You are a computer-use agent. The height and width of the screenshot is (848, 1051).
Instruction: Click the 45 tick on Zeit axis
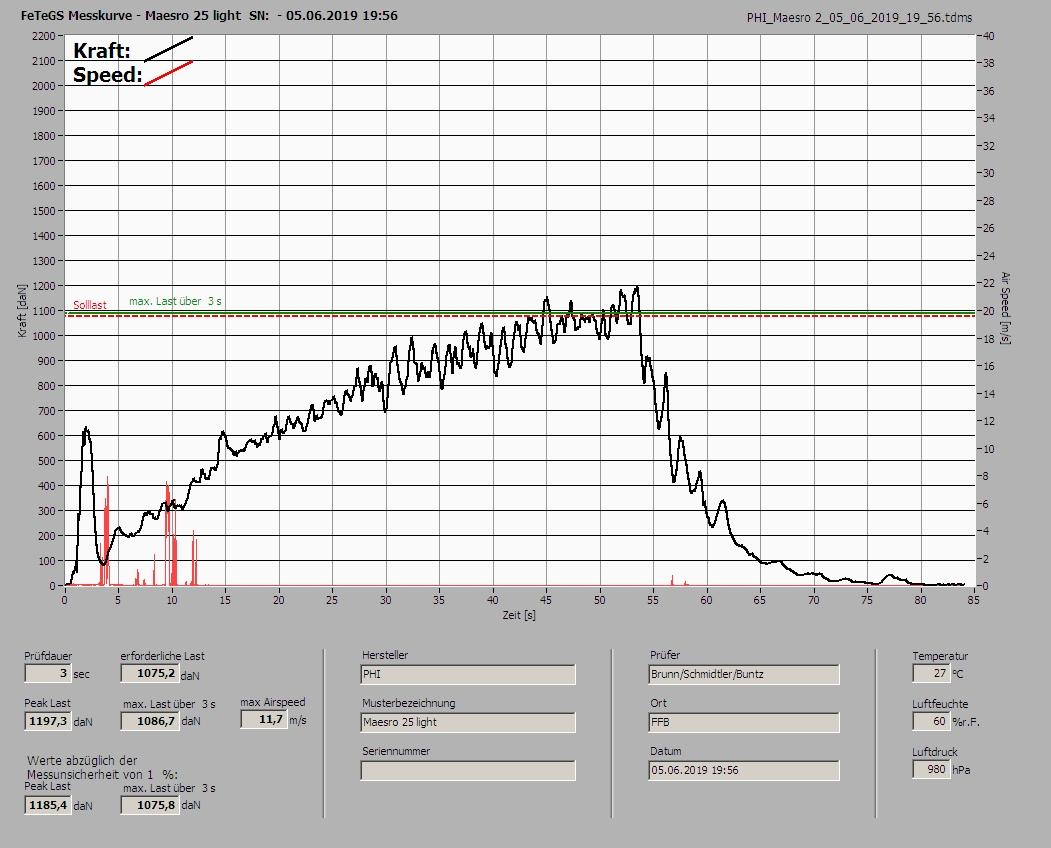546,600
